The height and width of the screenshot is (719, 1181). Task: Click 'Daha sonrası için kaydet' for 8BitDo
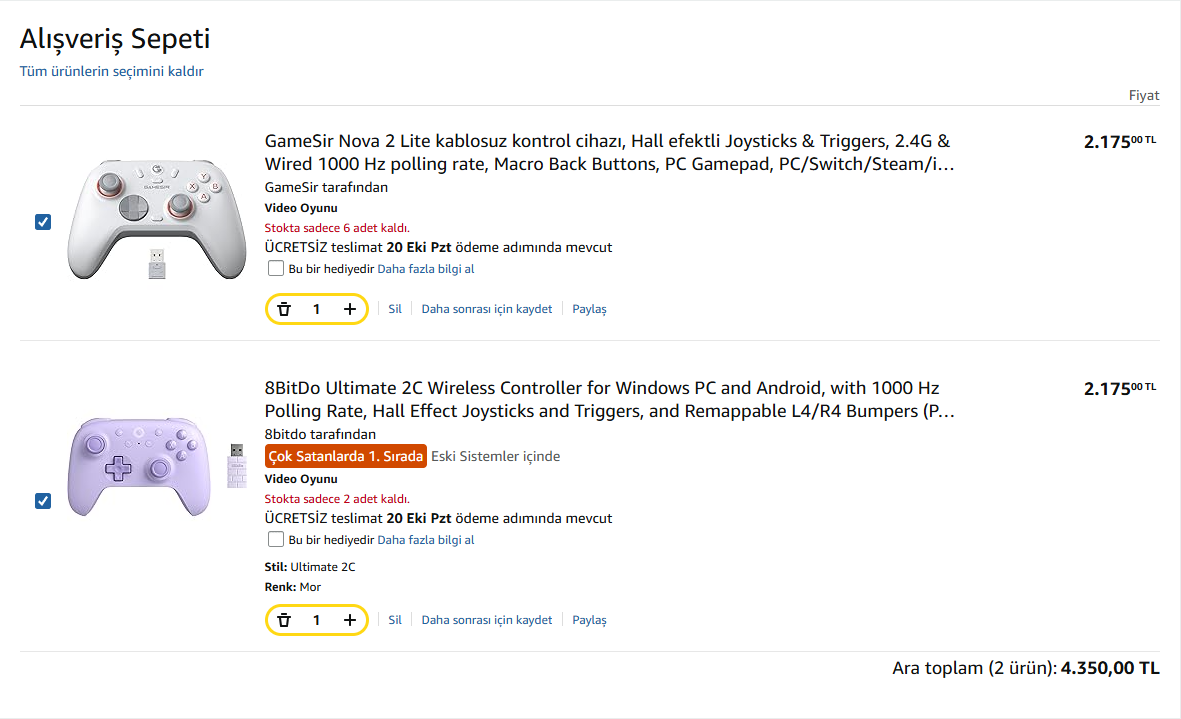click(x=486, y=620)
